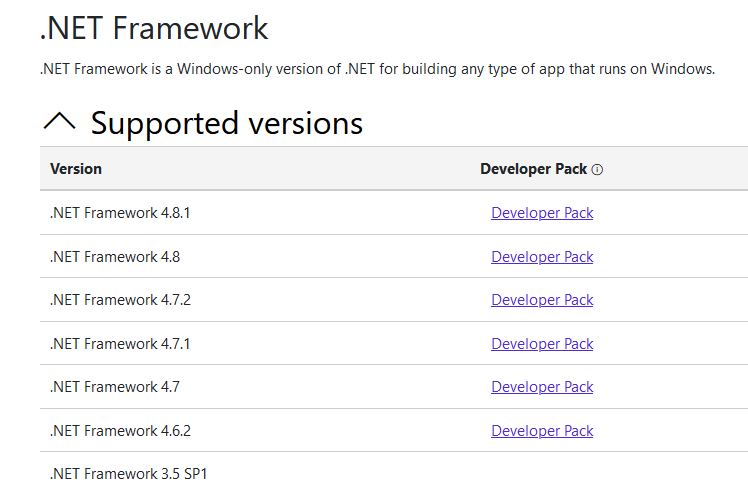Select the .NET Framework 4.8 version text

[115, 257]
